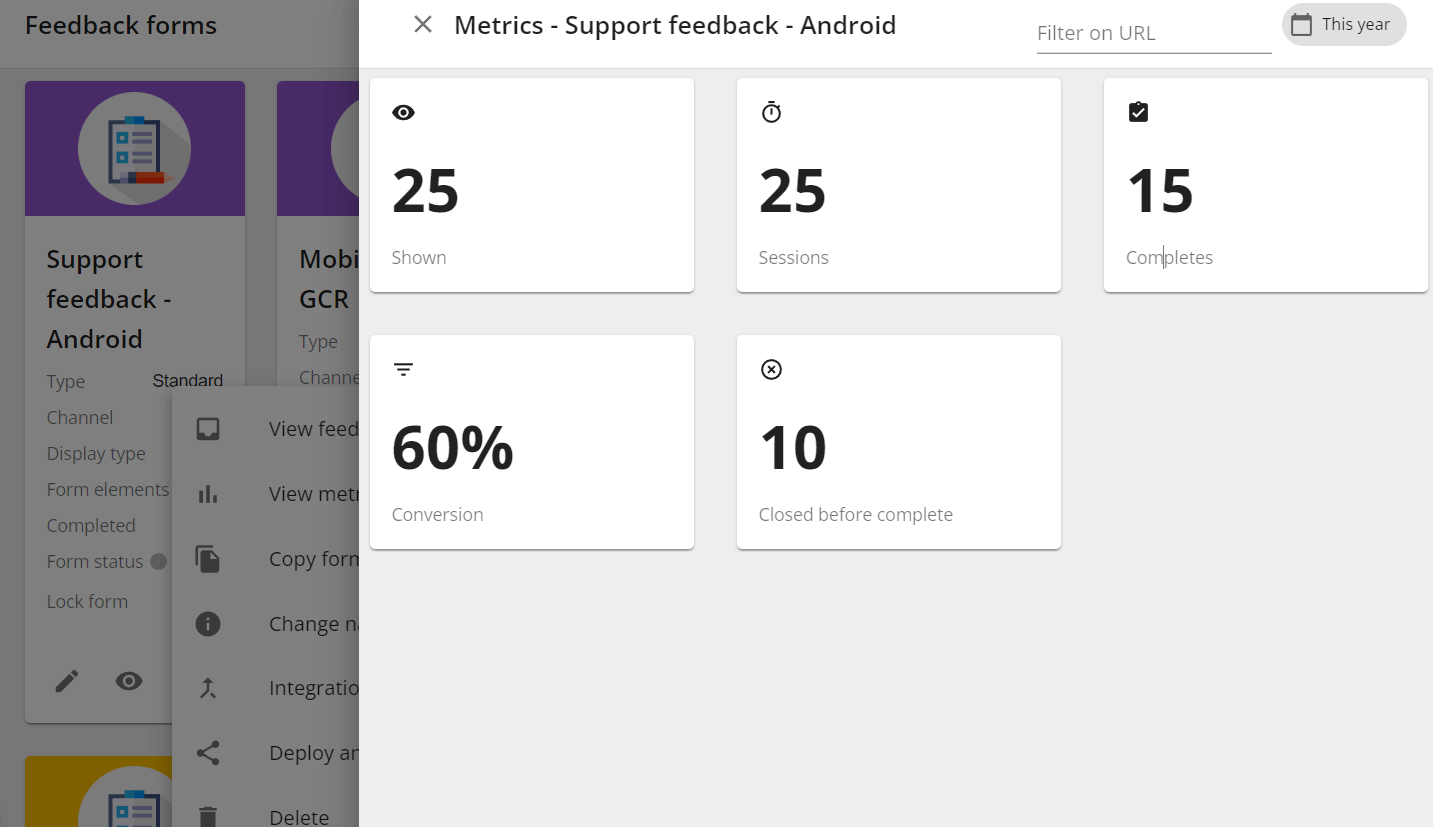Screen dimensions: 1433x827
Task: Select the View metrics bar chart icon
Action: [208, 493]
